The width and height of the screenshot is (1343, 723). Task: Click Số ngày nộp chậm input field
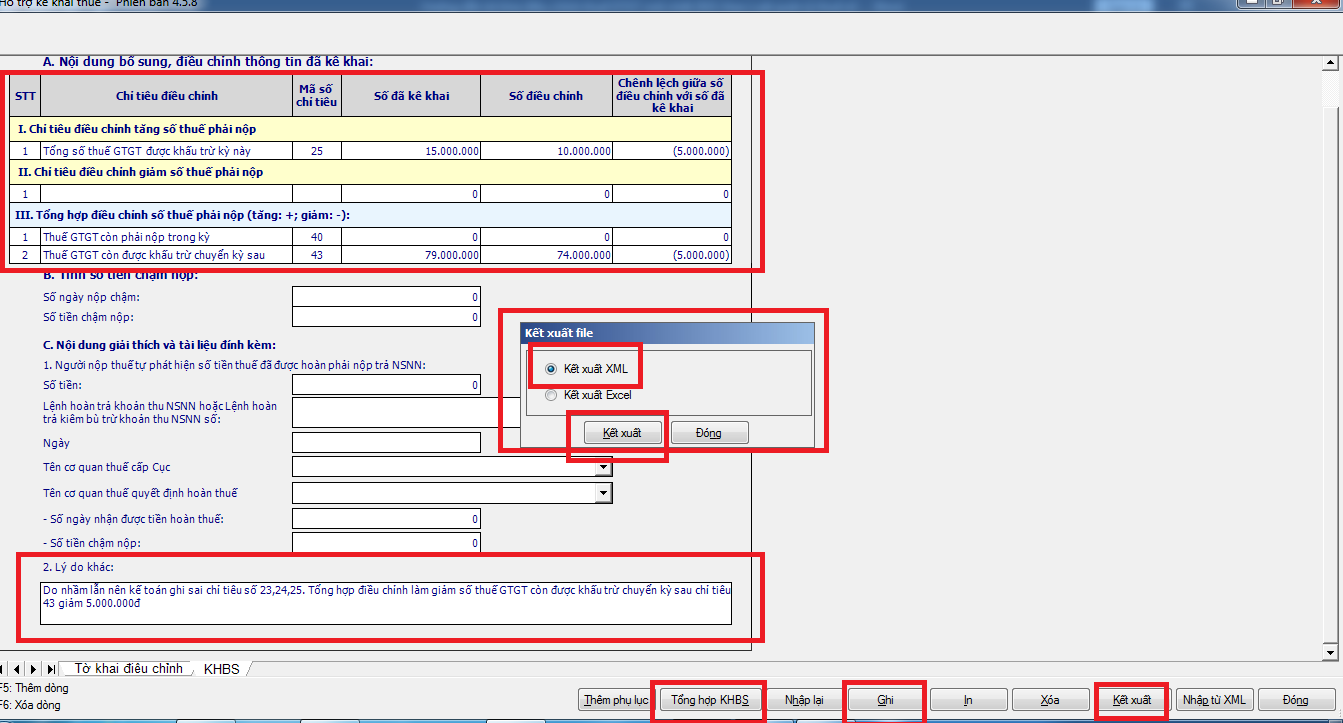[x=386, y=297]
